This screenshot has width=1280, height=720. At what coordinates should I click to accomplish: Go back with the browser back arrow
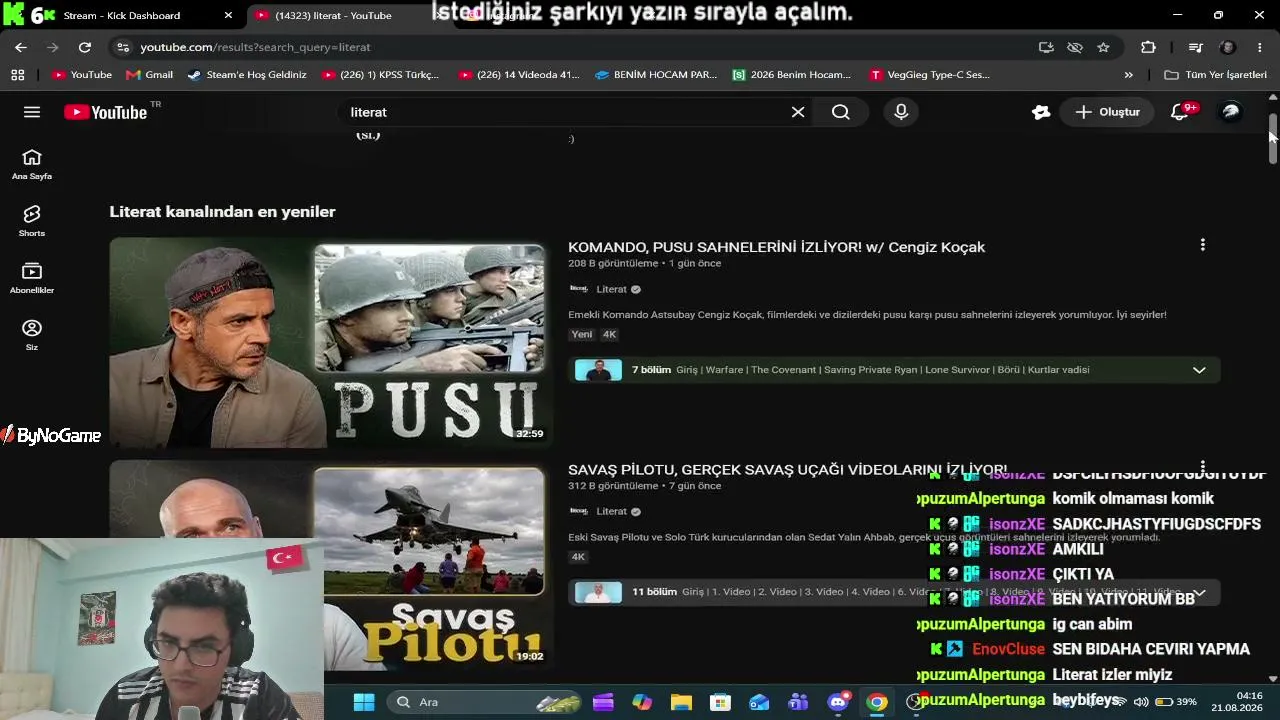(21, 47)
